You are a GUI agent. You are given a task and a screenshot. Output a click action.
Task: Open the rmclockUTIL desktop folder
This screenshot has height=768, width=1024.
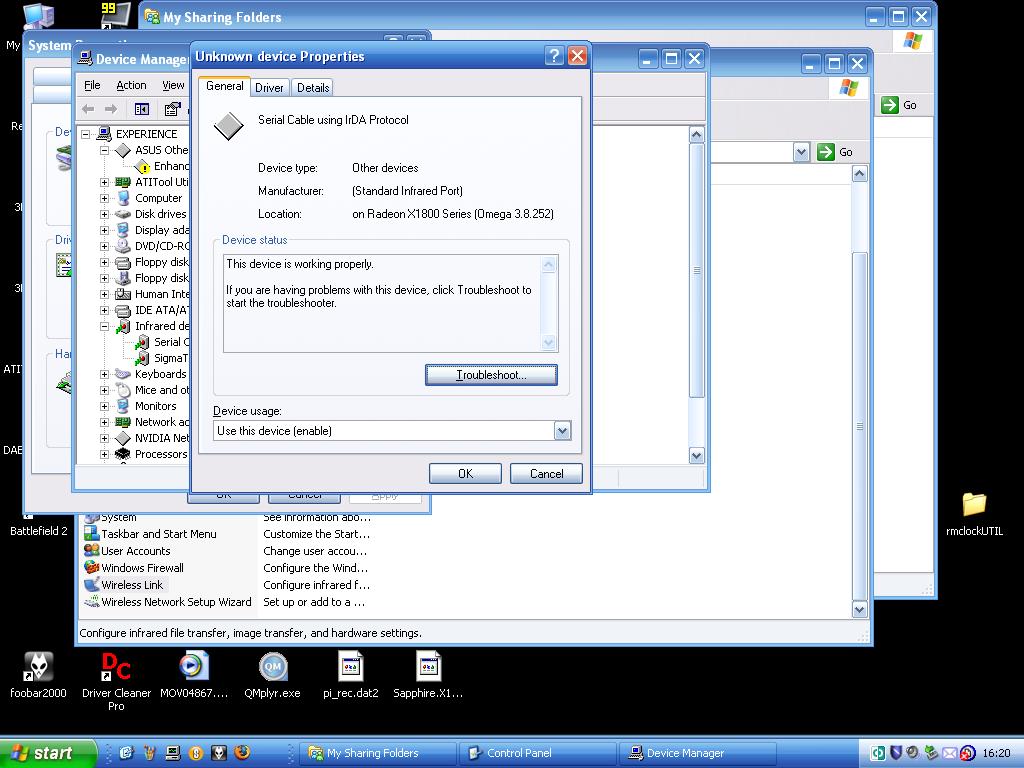click(973, 505)
